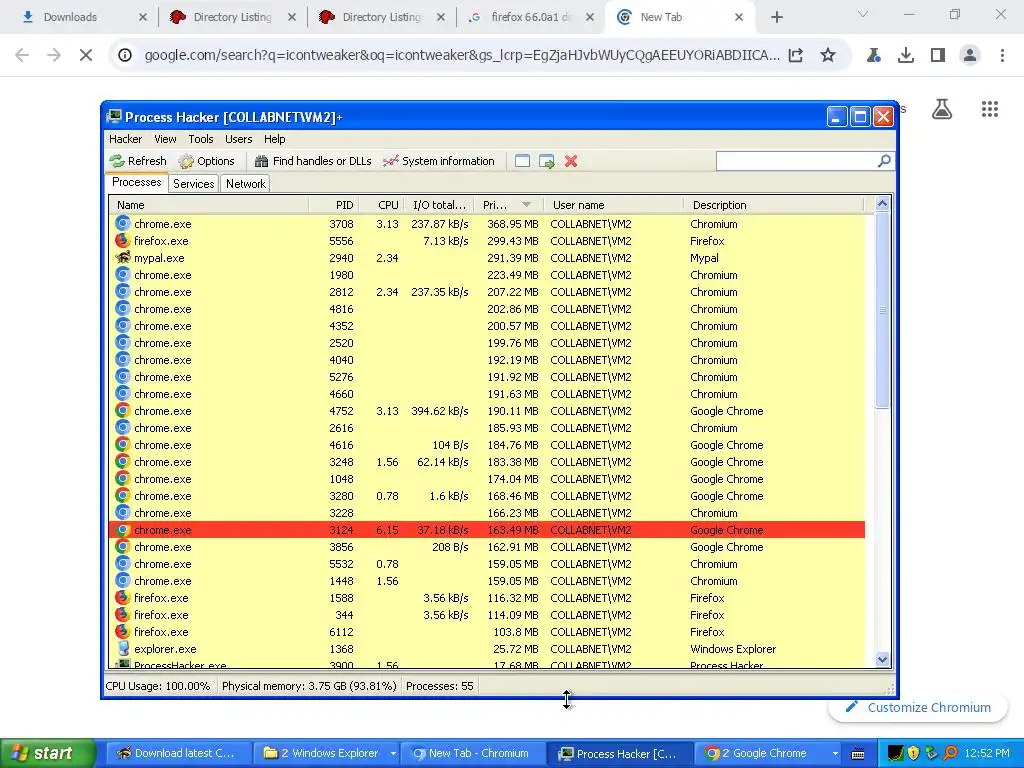Click the 291.39 MB memory value
This screenshot has height=768, width=1024.
(513, 258)
